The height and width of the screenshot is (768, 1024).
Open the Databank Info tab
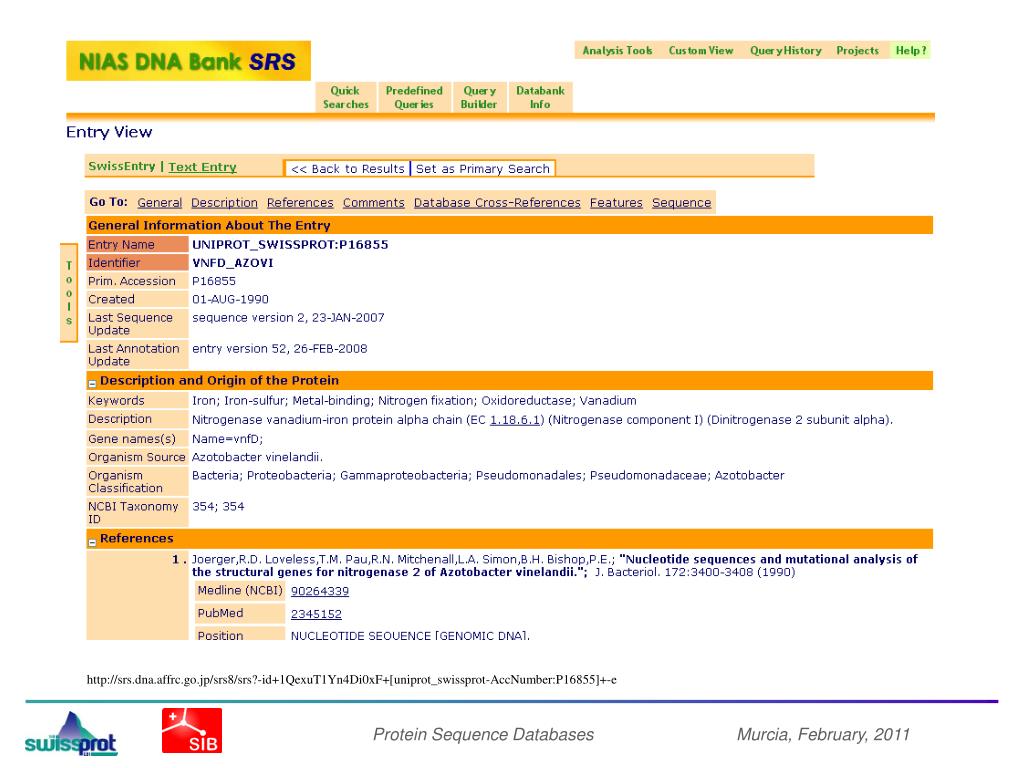(x=540, y=97)
